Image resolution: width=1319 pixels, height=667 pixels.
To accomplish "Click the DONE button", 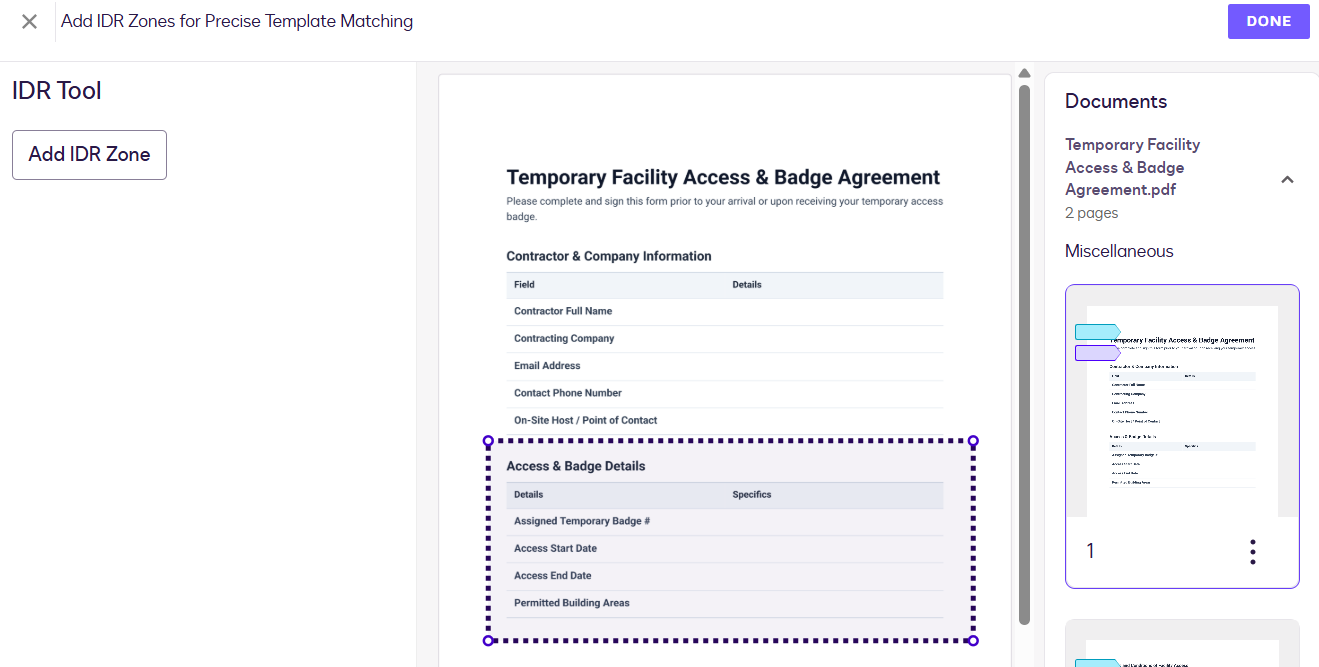I will tap(1268, 21).
